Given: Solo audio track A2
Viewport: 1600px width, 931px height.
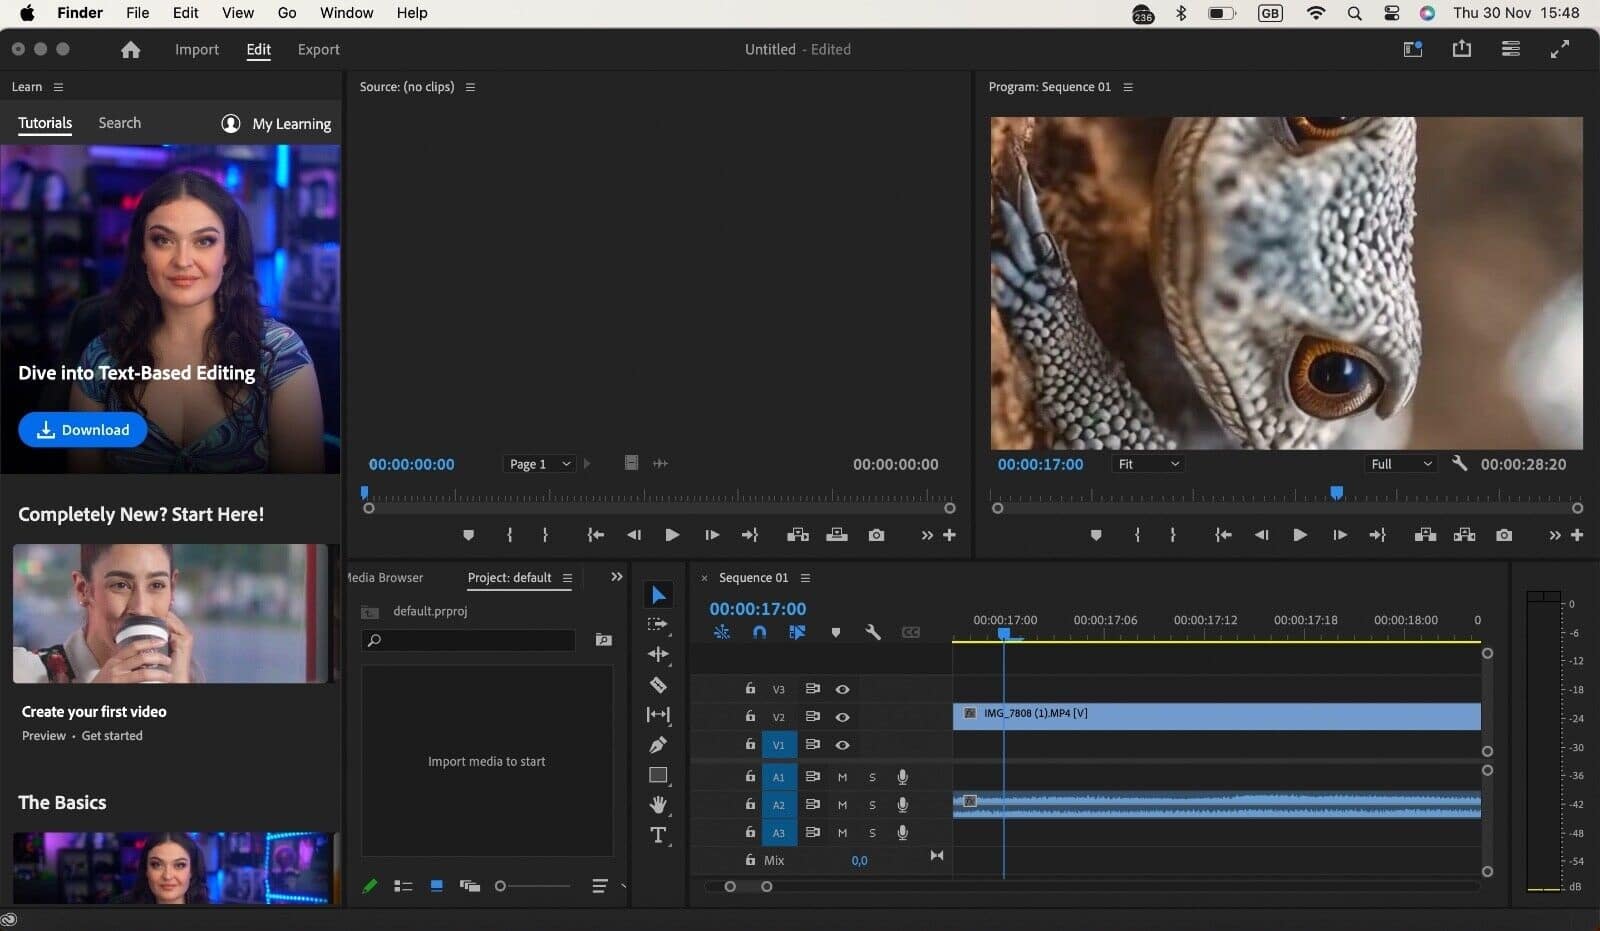Looking at the screenshot, I should pyautogui.click(x=872, y=805).
